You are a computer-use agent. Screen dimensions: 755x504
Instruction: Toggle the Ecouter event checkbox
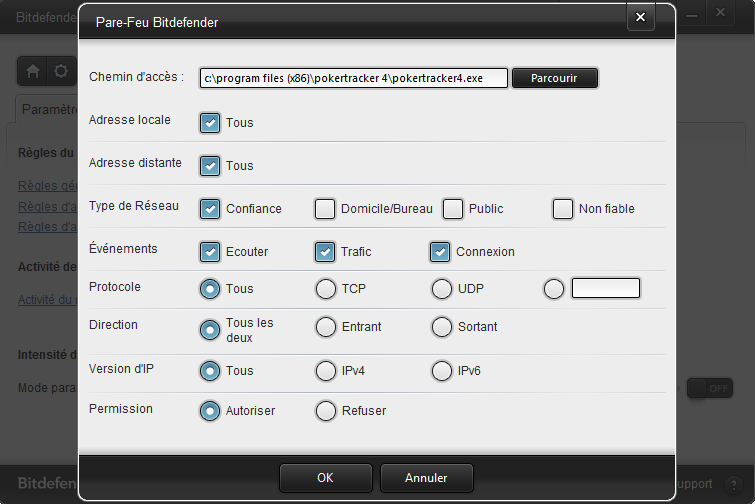(210, 252)
